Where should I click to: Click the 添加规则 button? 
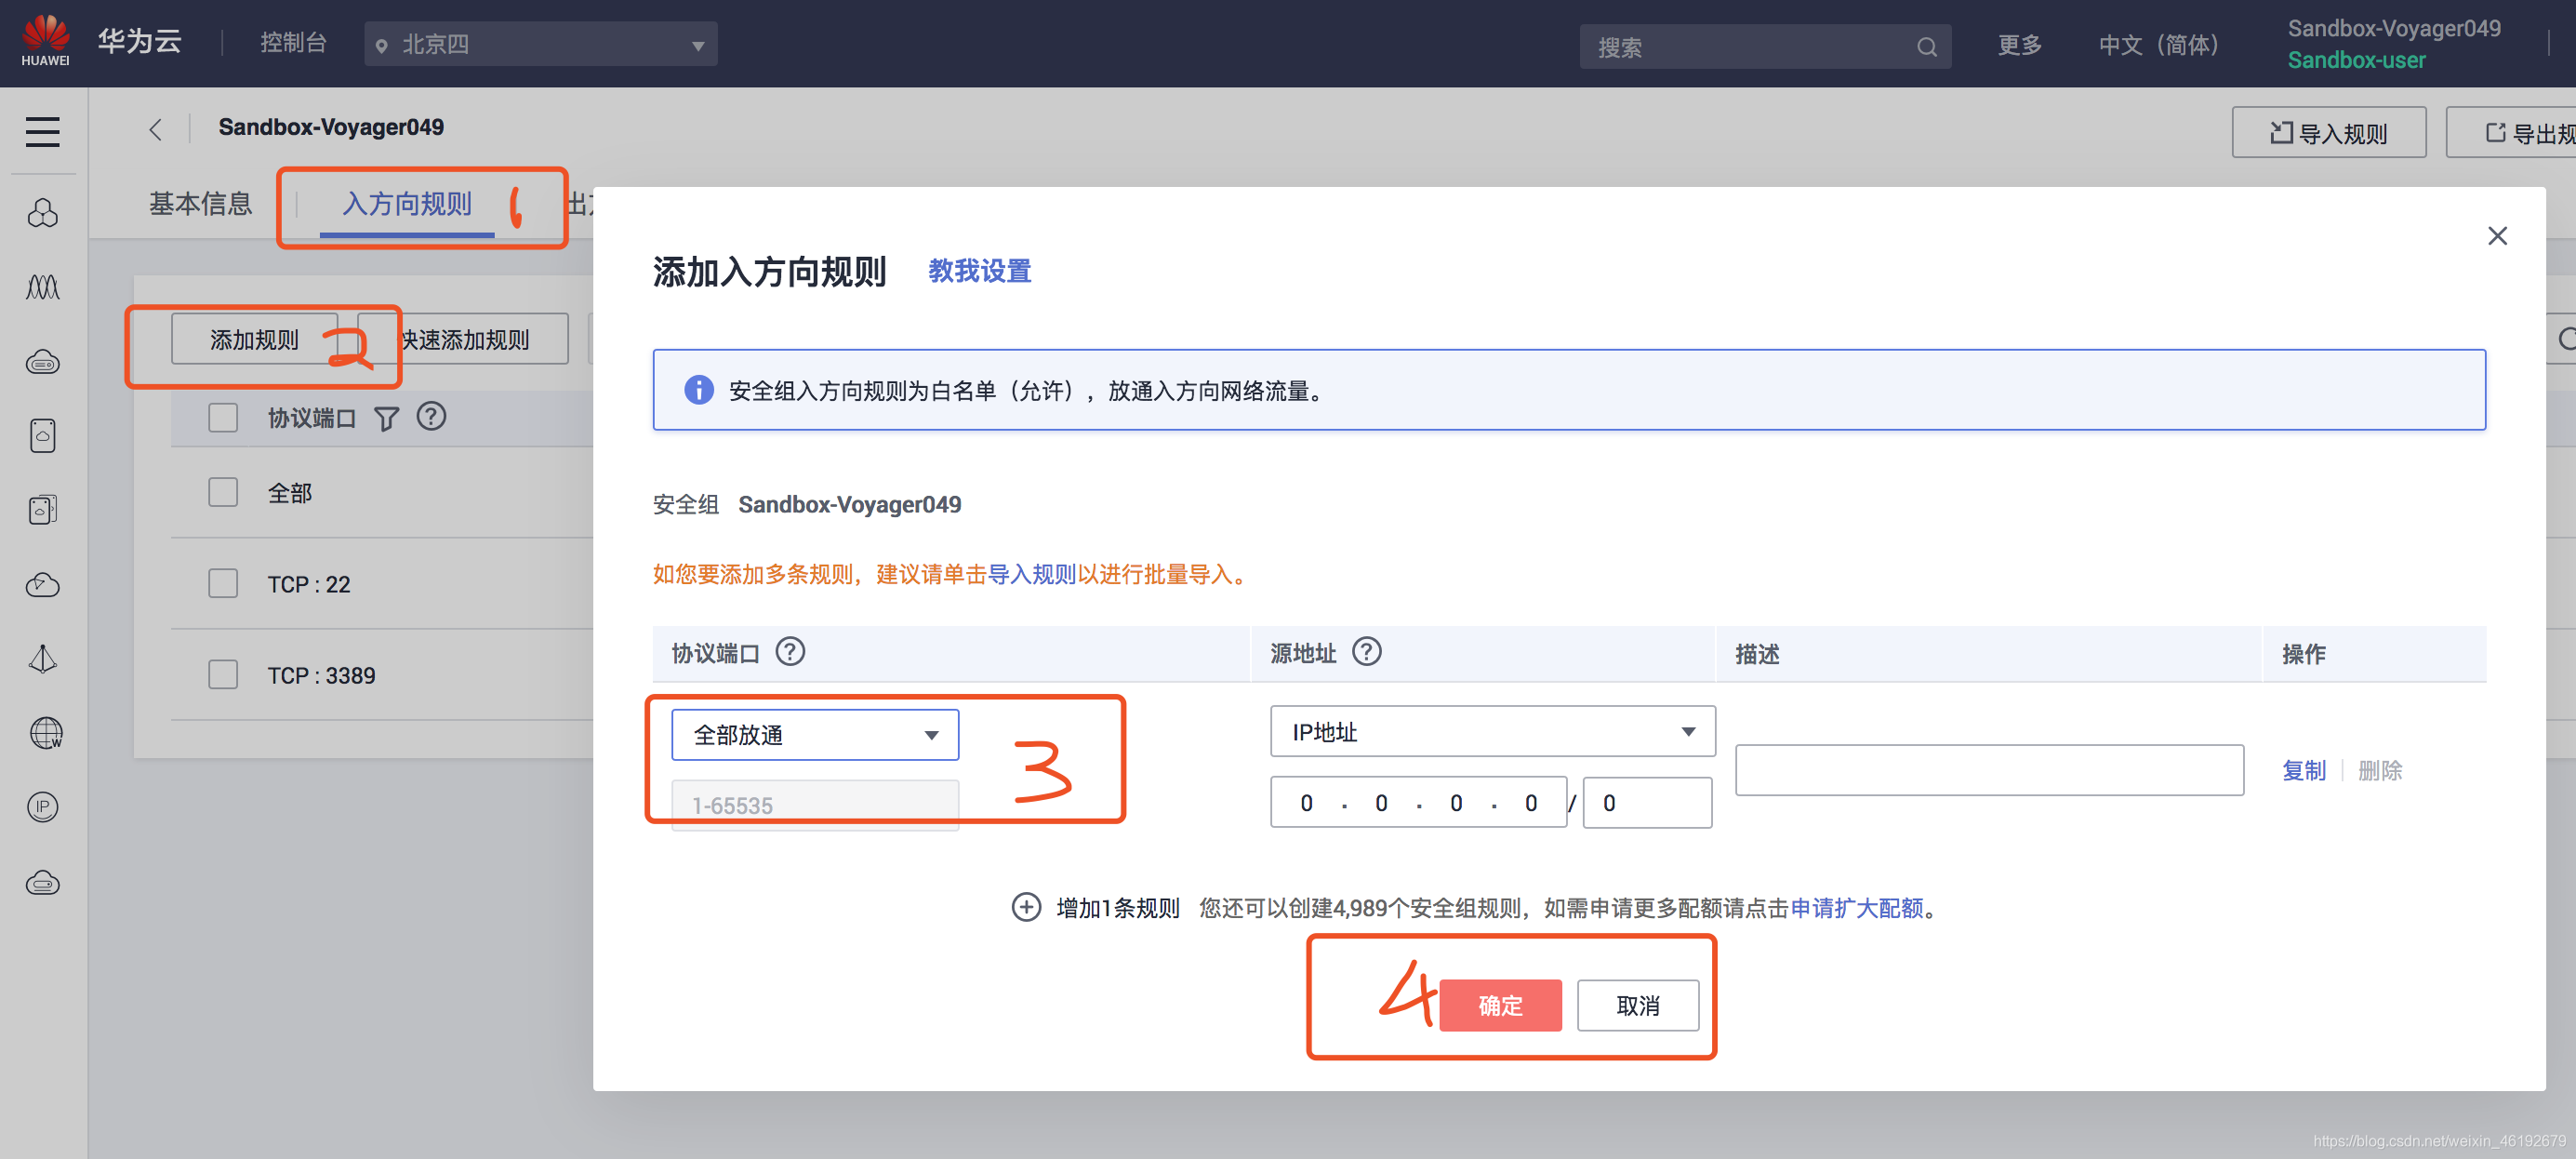click(254, 340)
